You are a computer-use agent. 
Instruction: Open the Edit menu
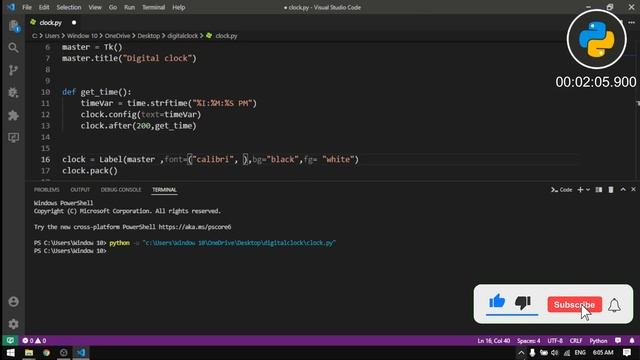click(x=44, y=7)
